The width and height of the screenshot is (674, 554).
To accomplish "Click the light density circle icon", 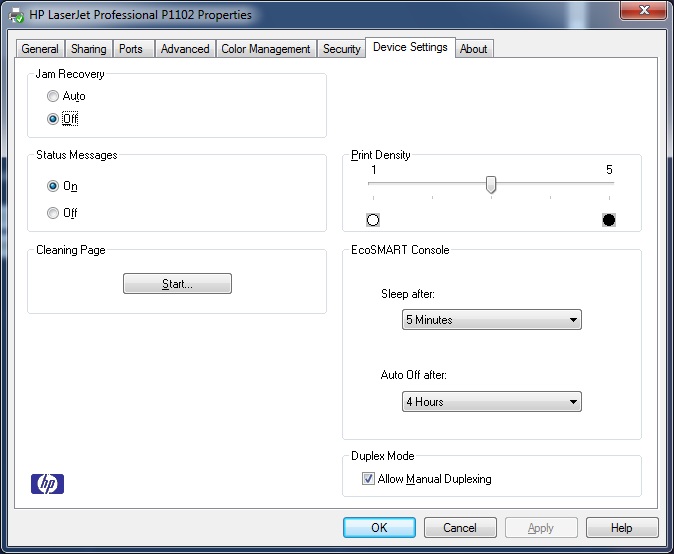I will [x=373, y=220].
